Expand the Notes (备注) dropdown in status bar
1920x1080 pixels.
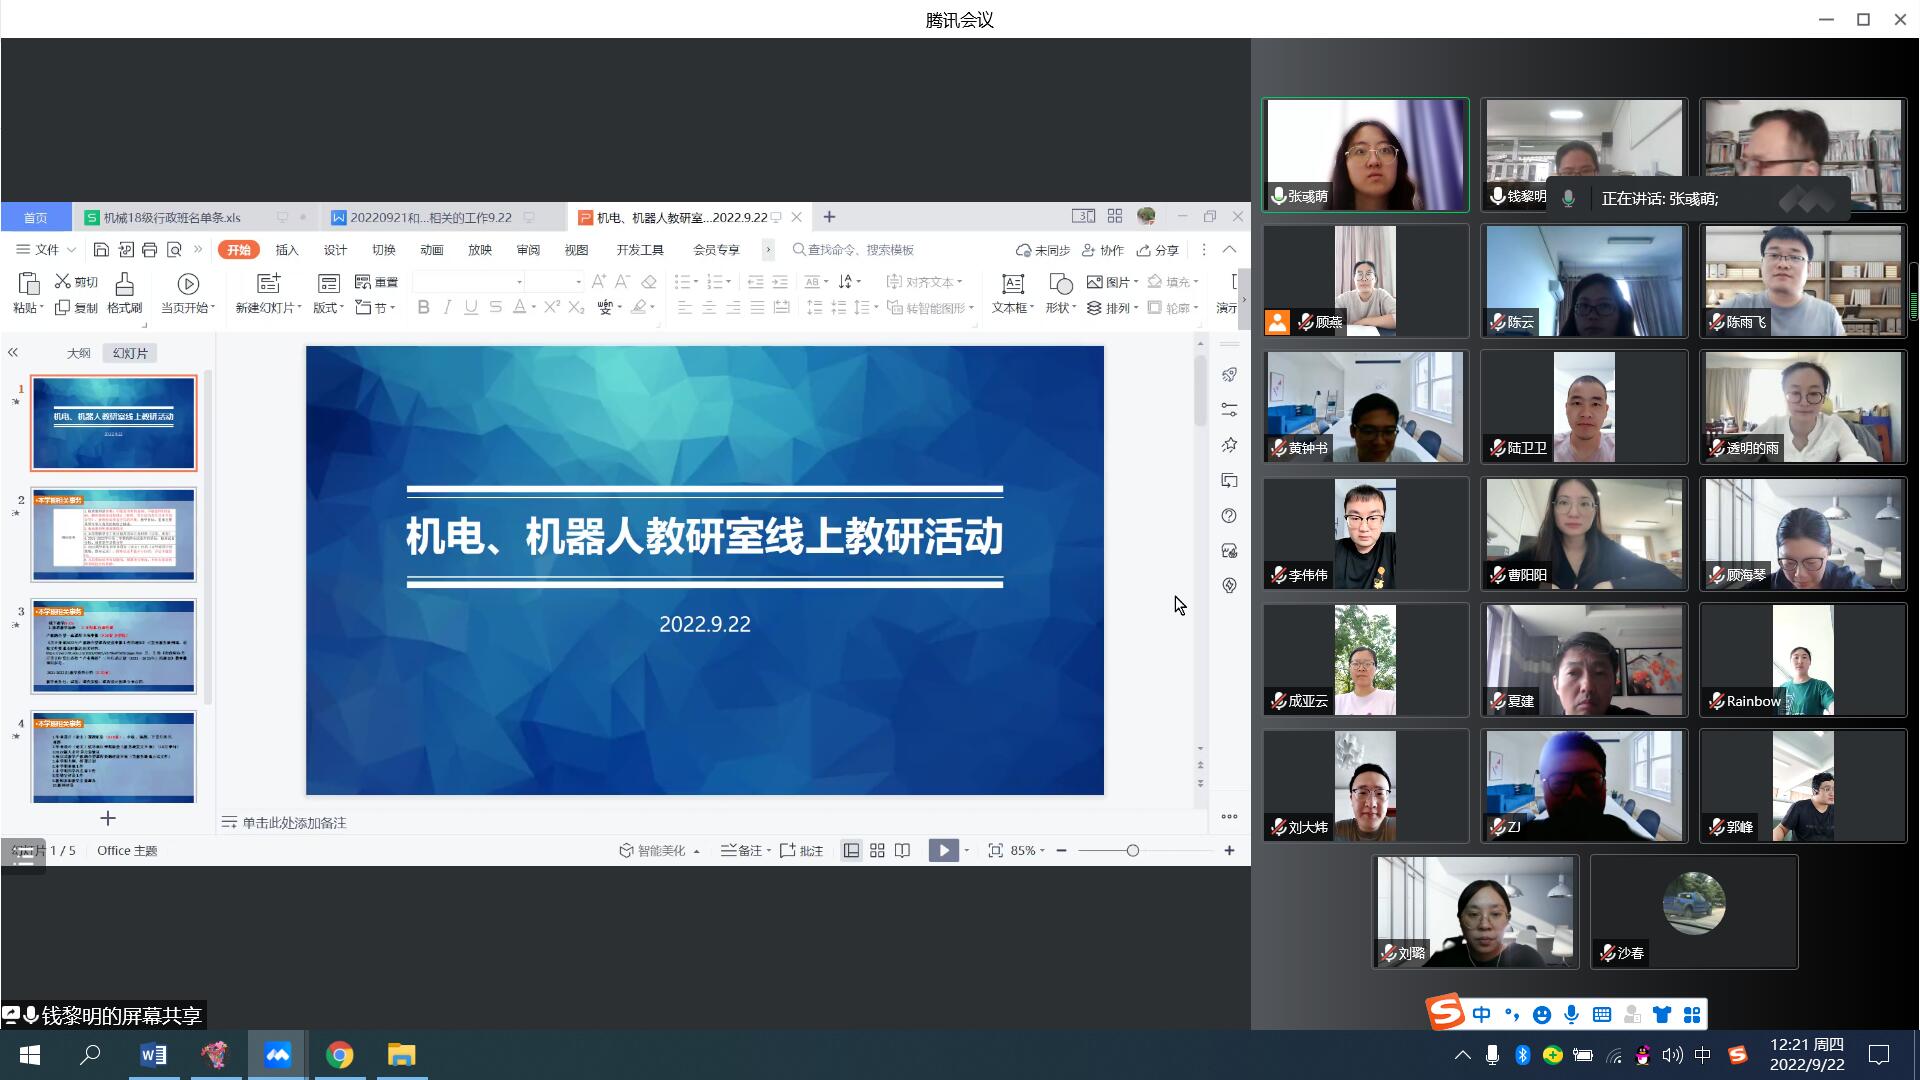[x=746, y=851]
